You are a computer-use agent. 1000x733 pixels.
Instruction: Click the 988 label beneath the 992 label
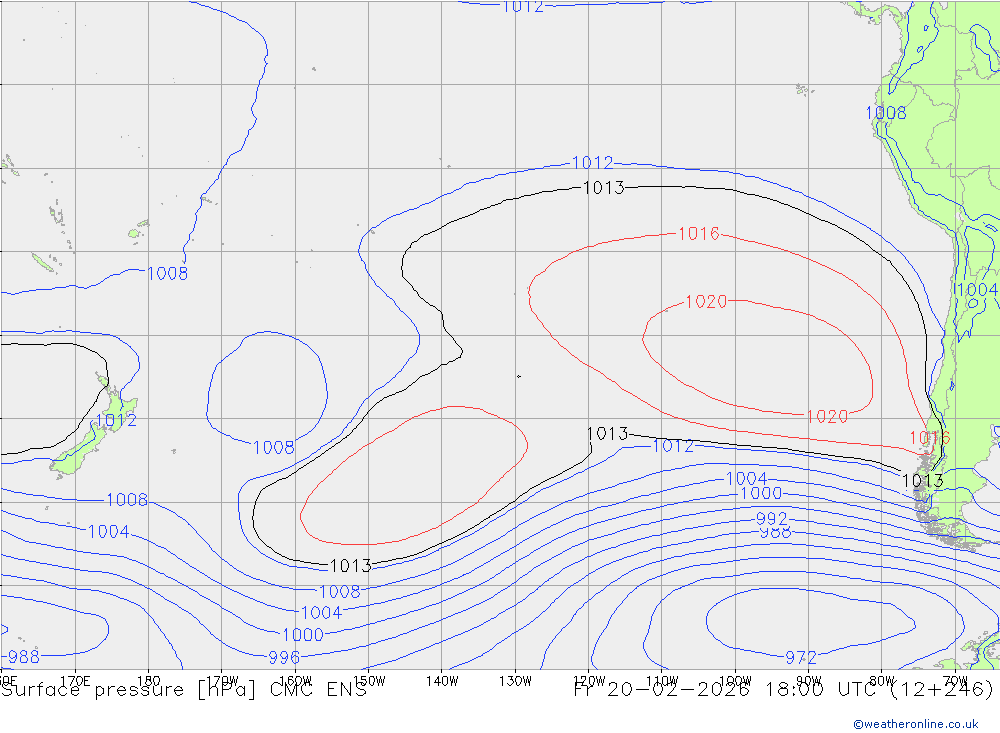pos(776,533)
